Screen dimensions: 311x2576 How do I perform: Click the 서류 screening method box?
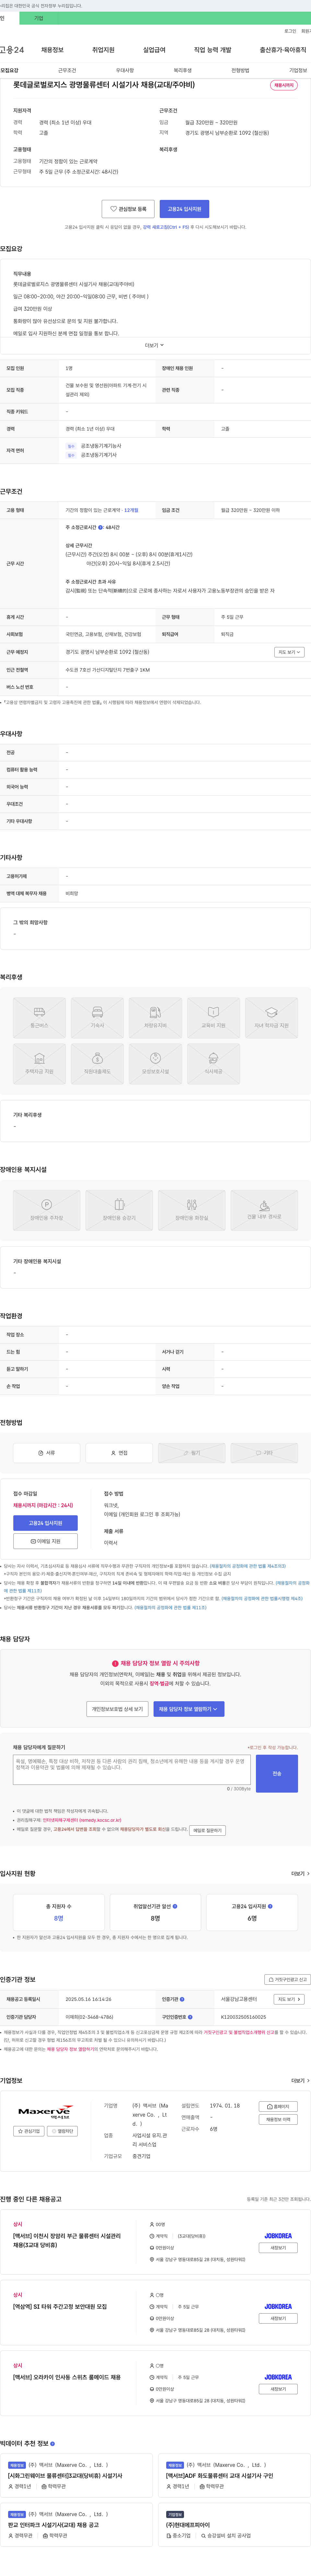(x=46, y=1453)
